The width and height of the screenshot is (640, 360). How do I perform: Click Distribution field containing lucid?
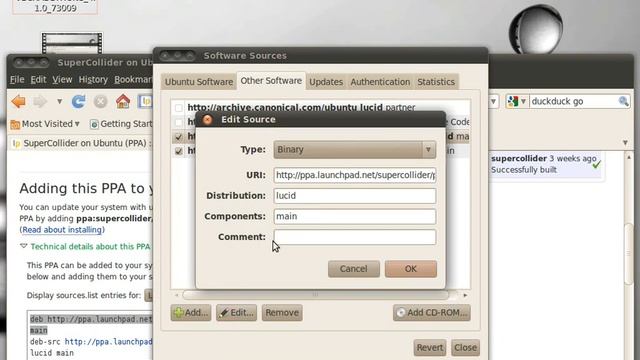coord(355,196)
